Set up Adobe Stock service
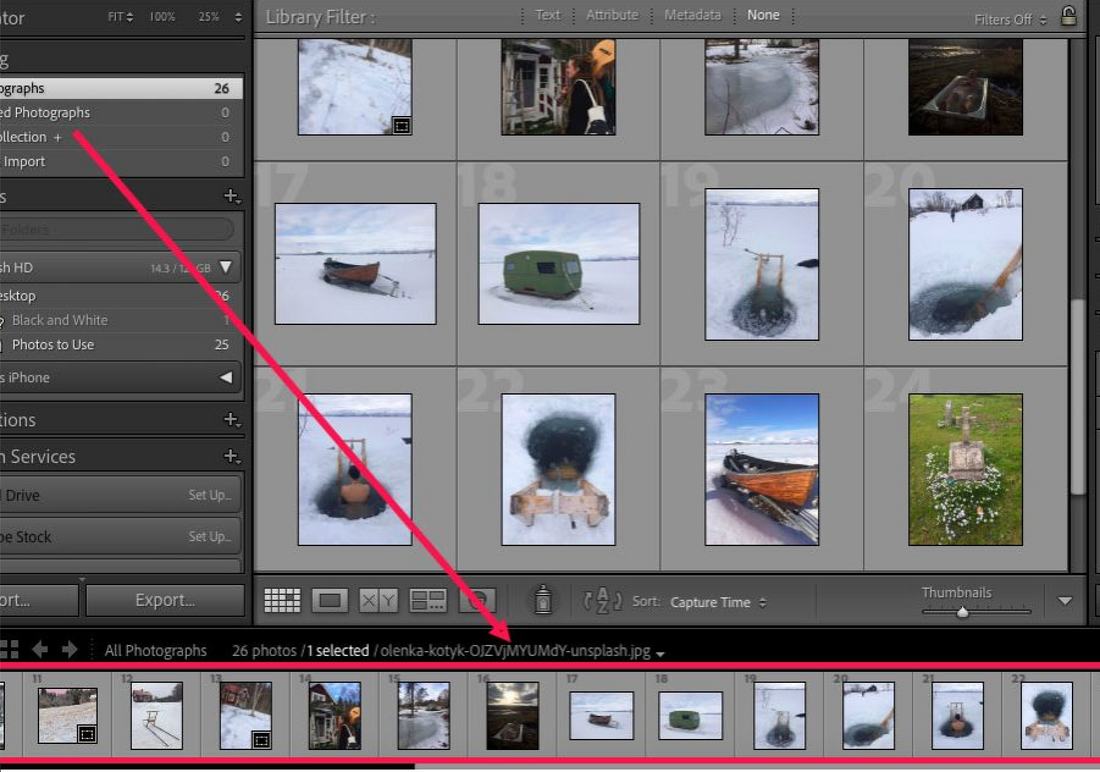1100x772 pixels. tap(209, 536)
